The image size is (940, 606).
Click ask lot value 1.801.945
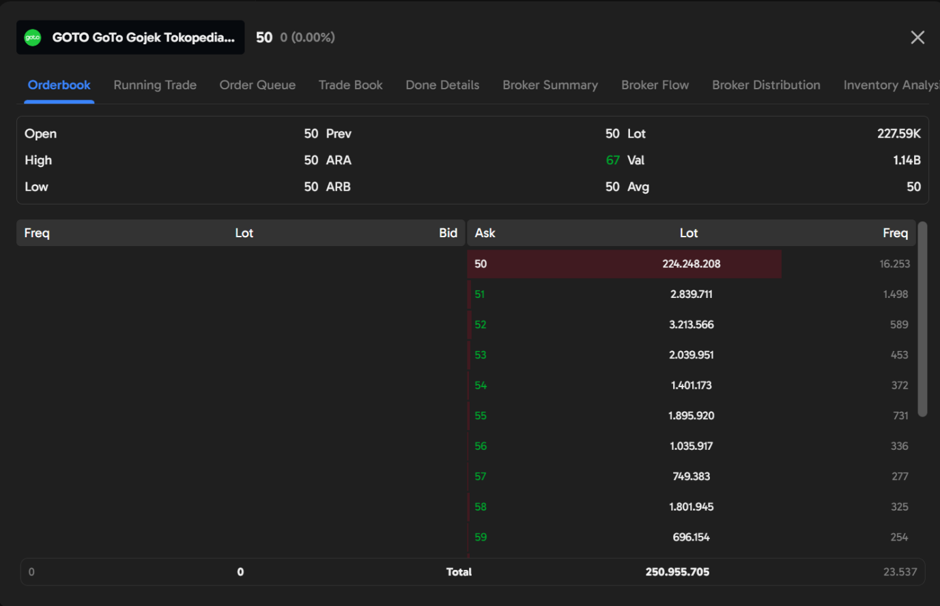[691, 506]
